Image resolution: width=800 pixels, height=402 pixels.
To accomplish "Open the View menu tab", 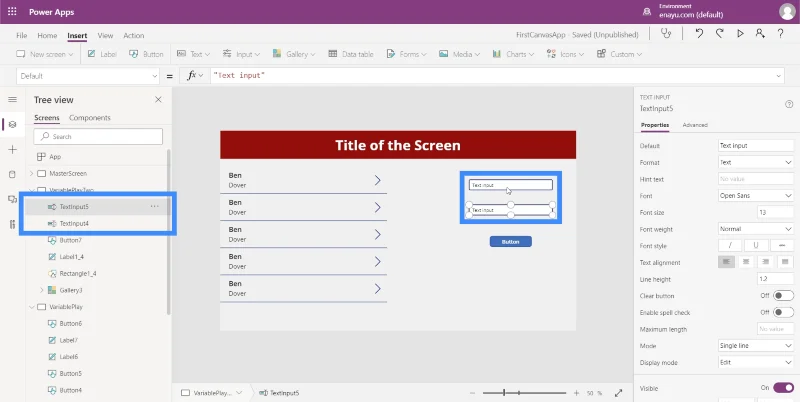I will tap(105, 35).
